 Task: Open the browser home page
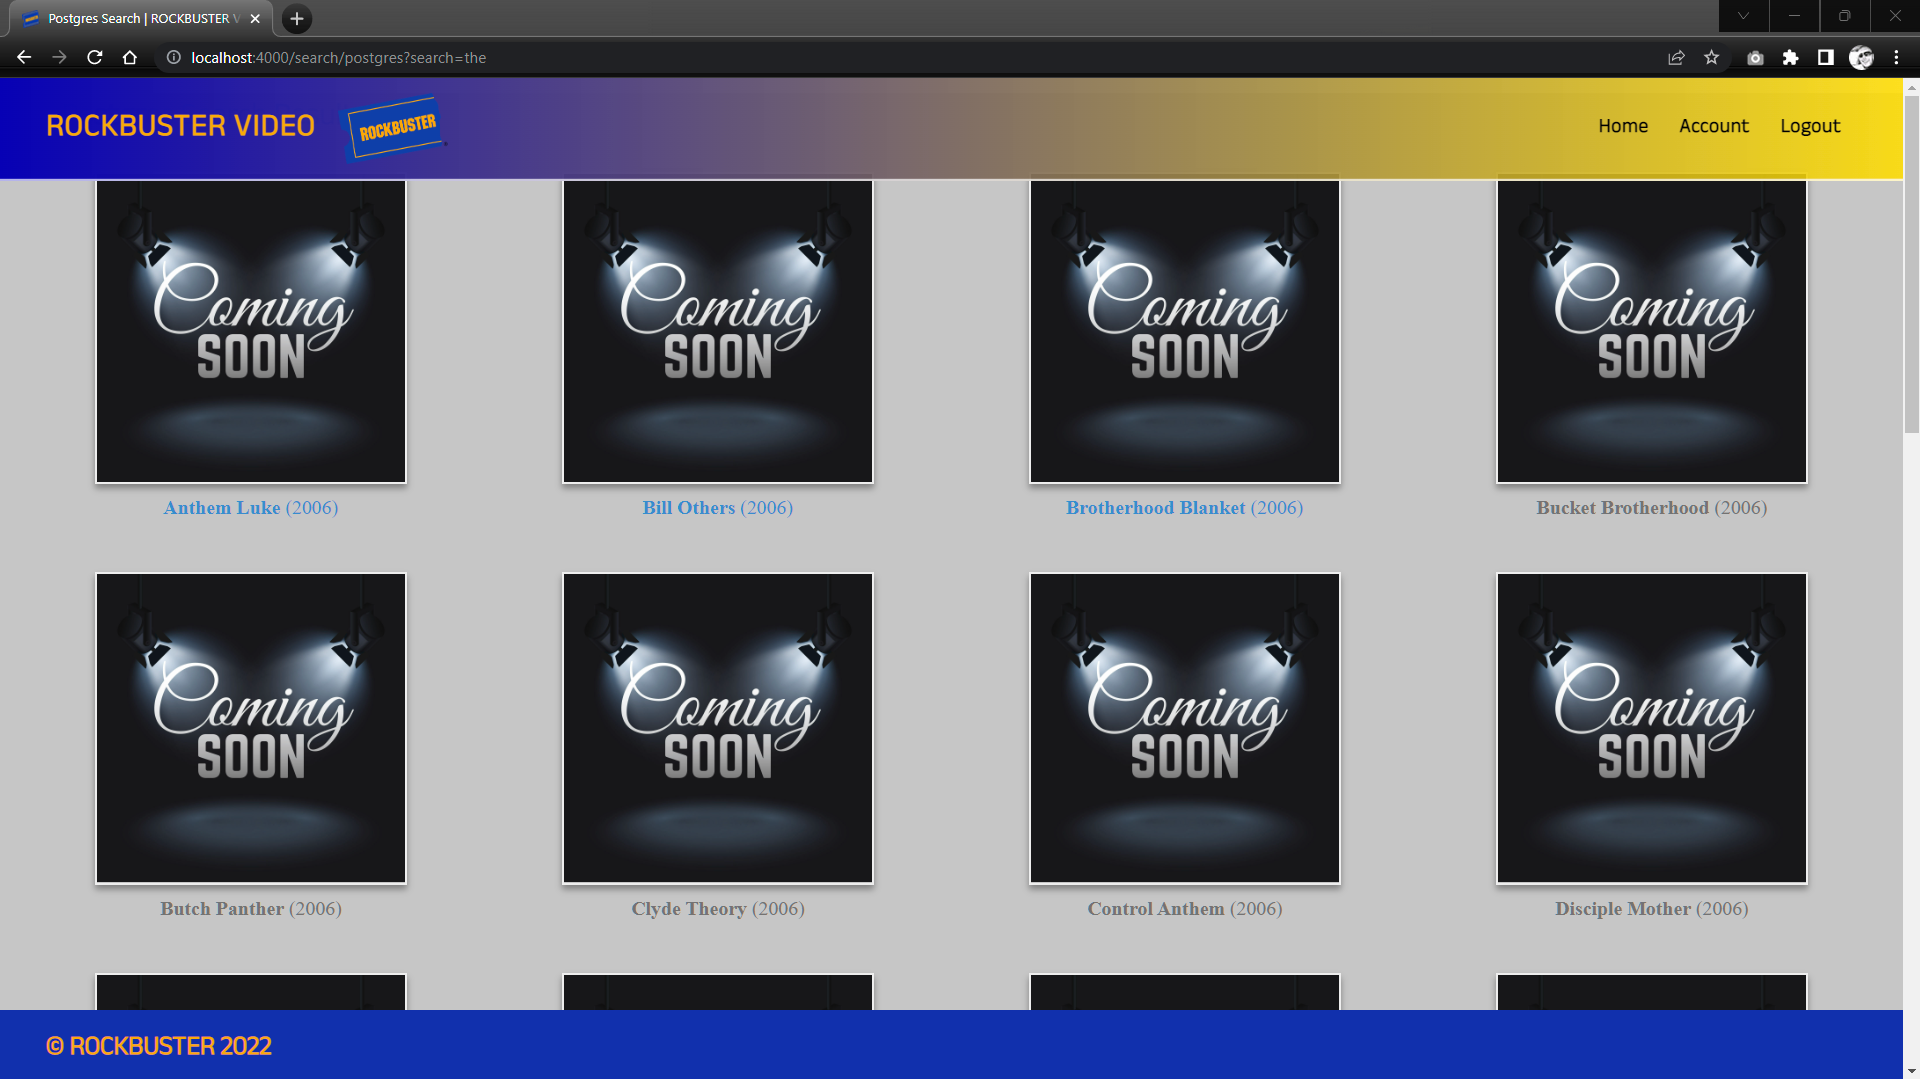[130, 58]
